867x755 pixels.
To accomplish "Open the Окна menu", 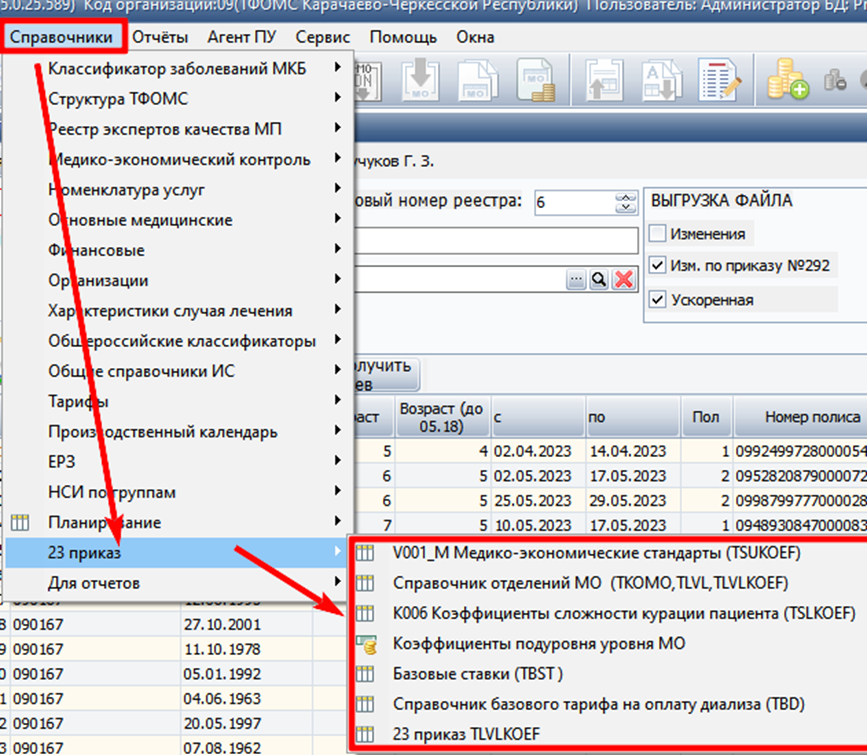I will pyautogui.click(x=475, y=37).
